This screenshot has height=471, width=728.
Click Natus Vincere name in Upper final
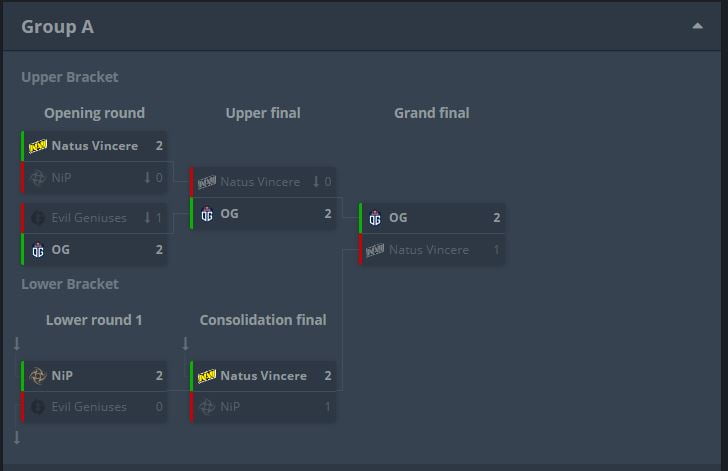(x=260, y=182)
